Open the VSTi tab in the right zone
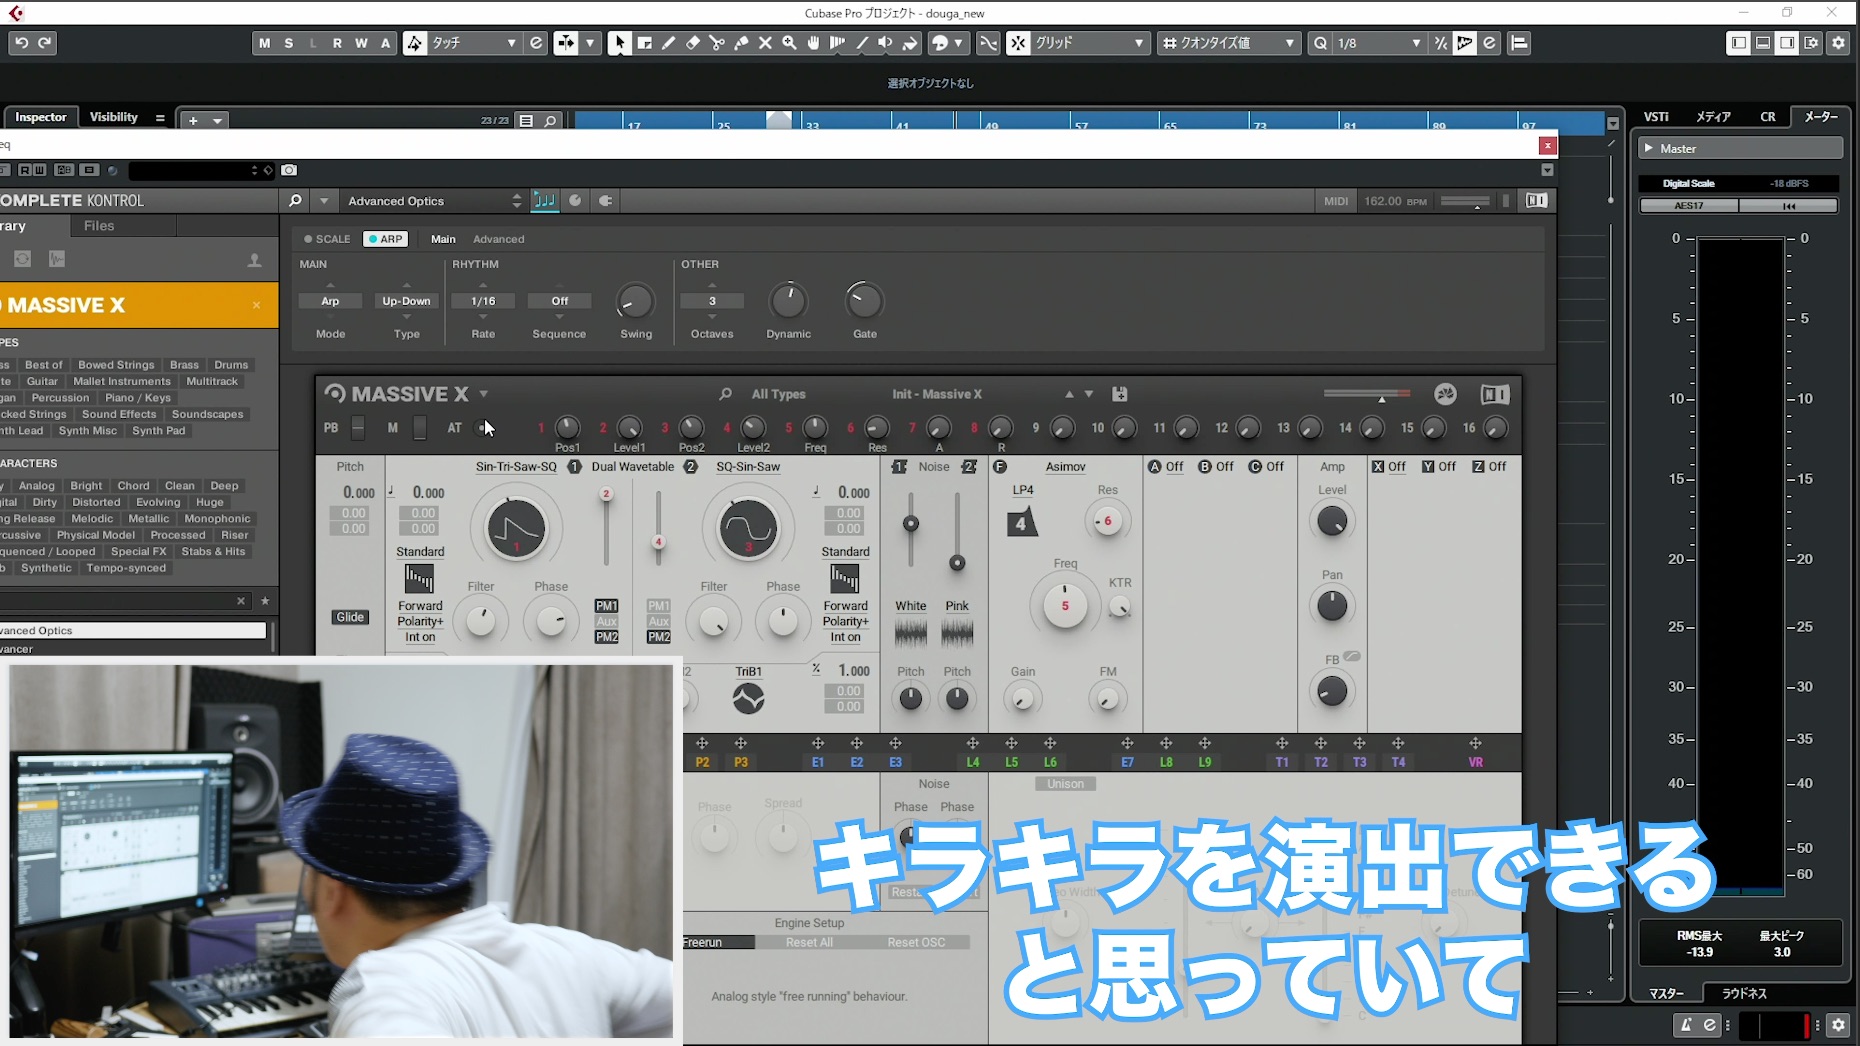The height and width of the screenshot is (1046, 1860). pyautogui.click(x=1656, y=117)
